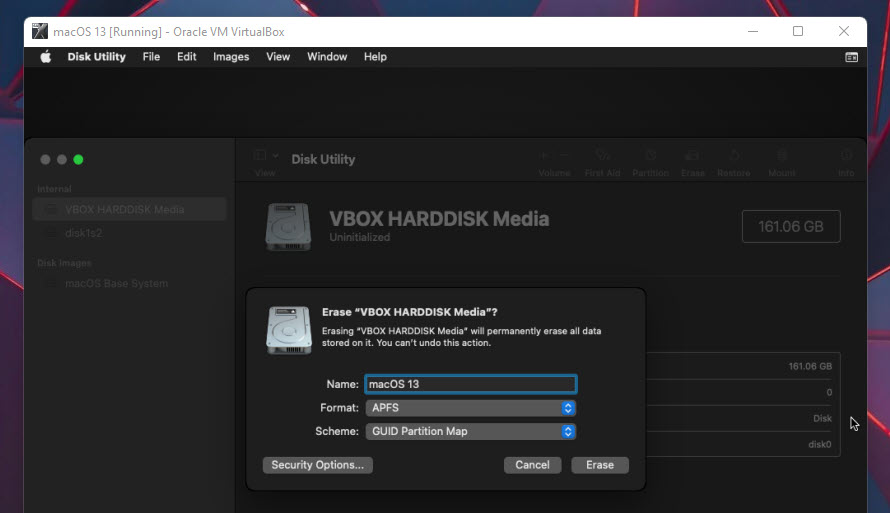Maximize the VirtualBox window
890x513 pixels.
tap(797, 31)
